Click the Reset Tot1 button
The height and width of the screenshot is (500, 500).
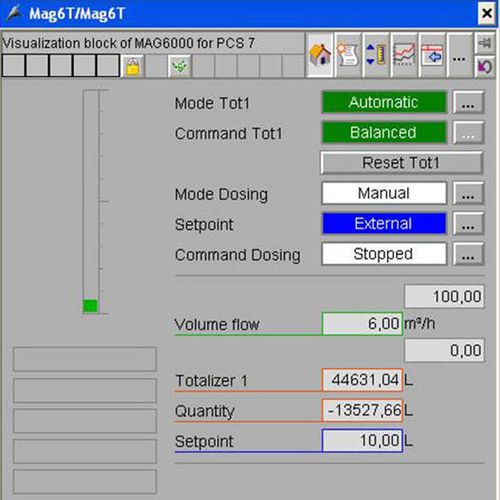click(x=402, y=163)
